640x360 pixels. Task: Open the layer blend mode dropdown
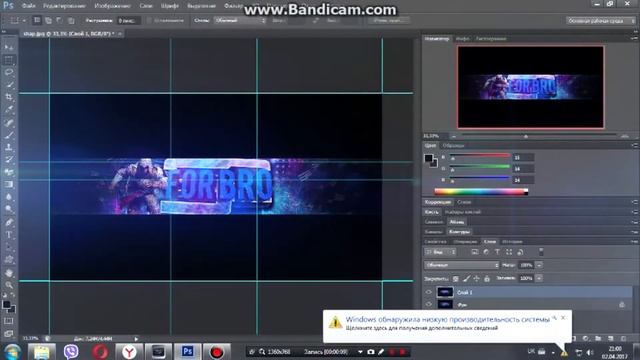coord(462,265)
